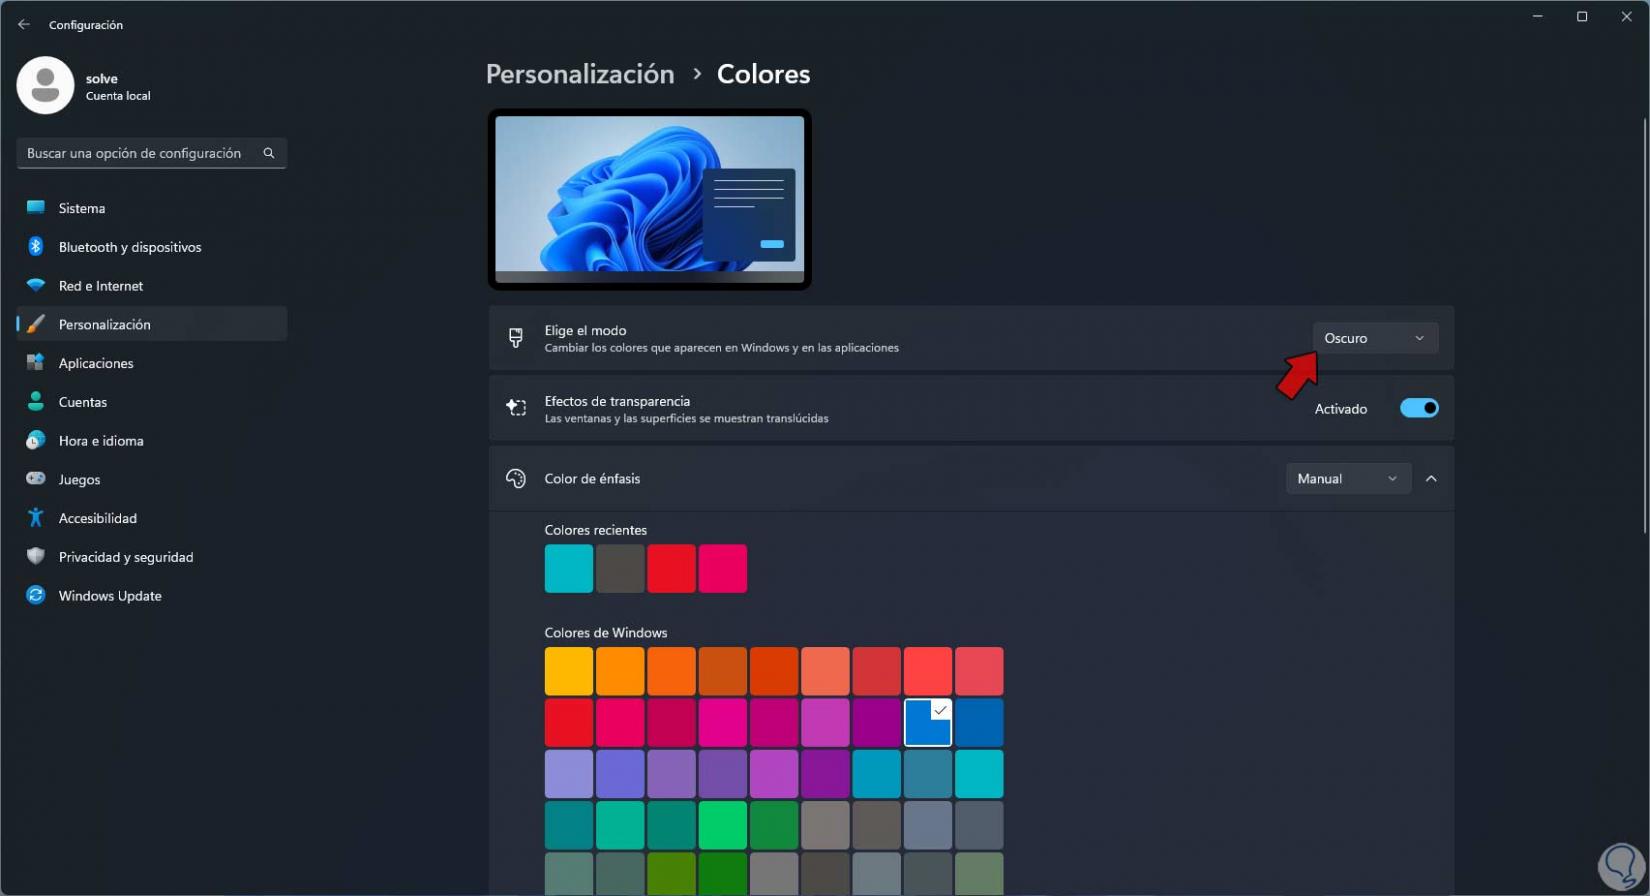Go to Cuentas settings

[x=152, y=402]
